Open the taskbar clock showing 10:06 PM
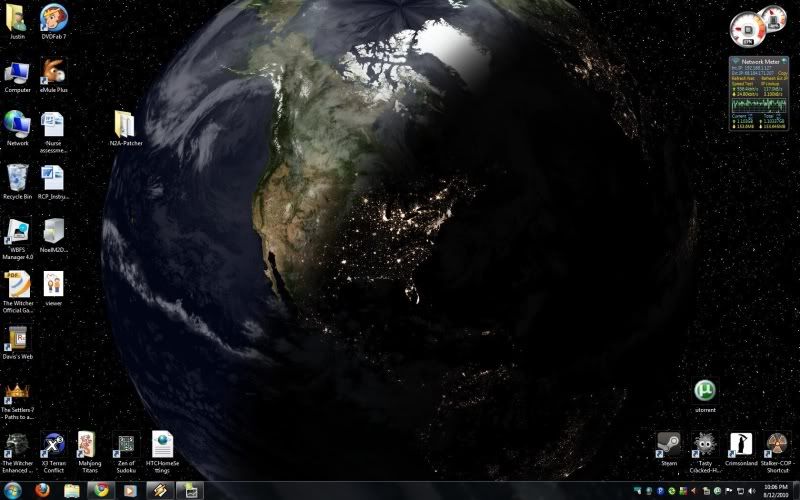Screen dimensions: 800x500 (776, 490)
